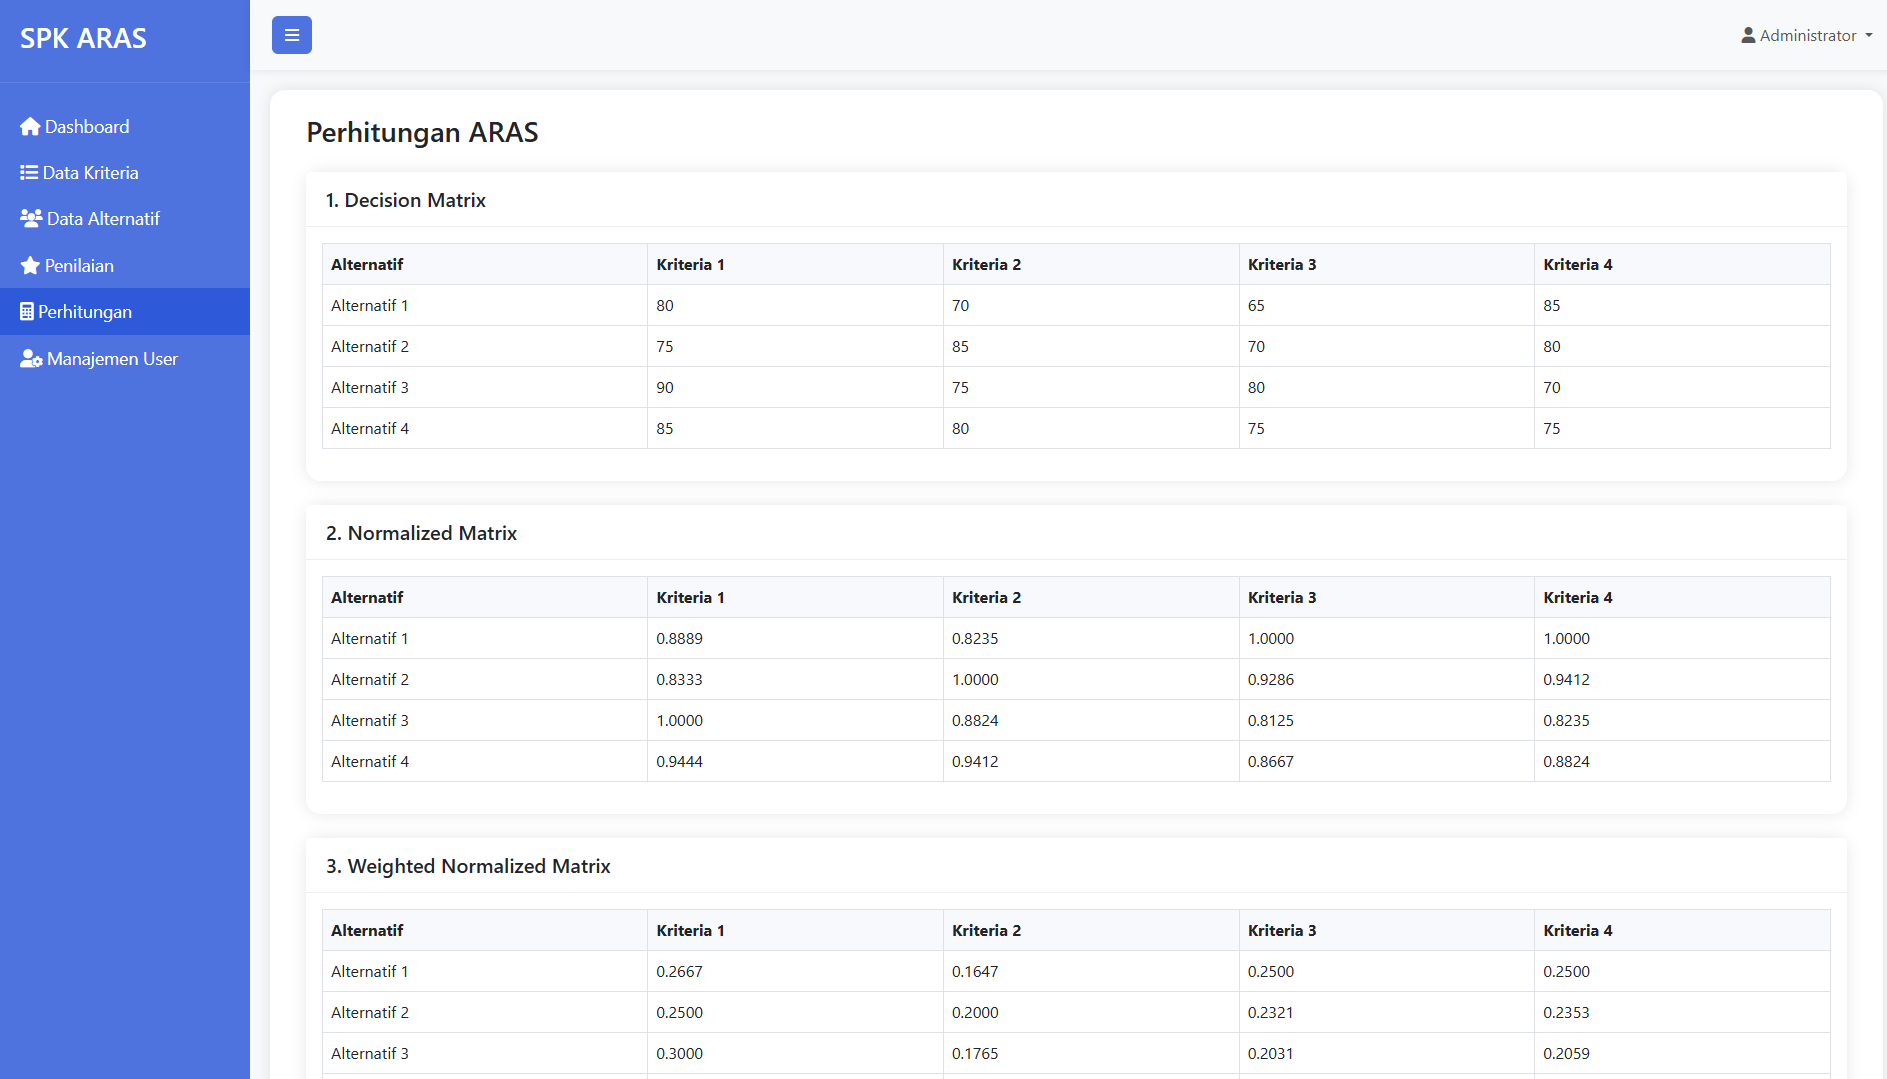Click the Perhitungan calculator icon

(27, 312)
